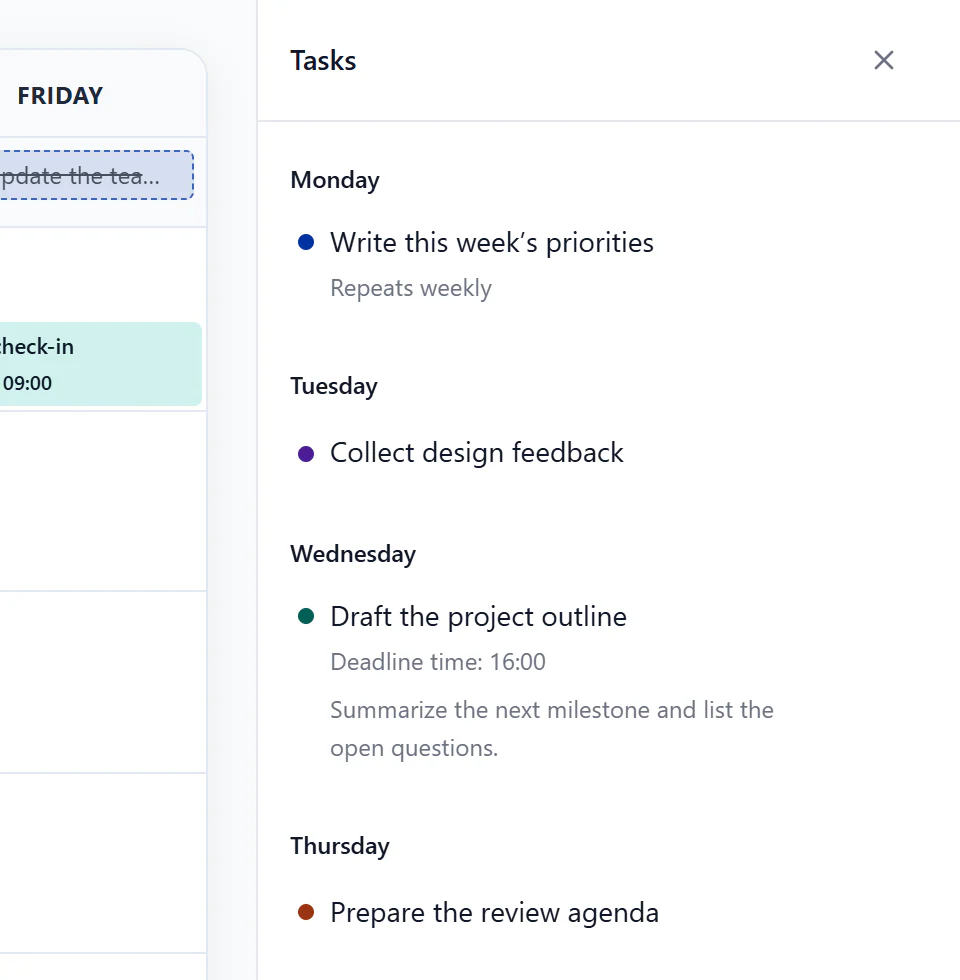The image size is (960, 980).
Task: Open the Prepare the review agenda task
Action: point(494,912)
